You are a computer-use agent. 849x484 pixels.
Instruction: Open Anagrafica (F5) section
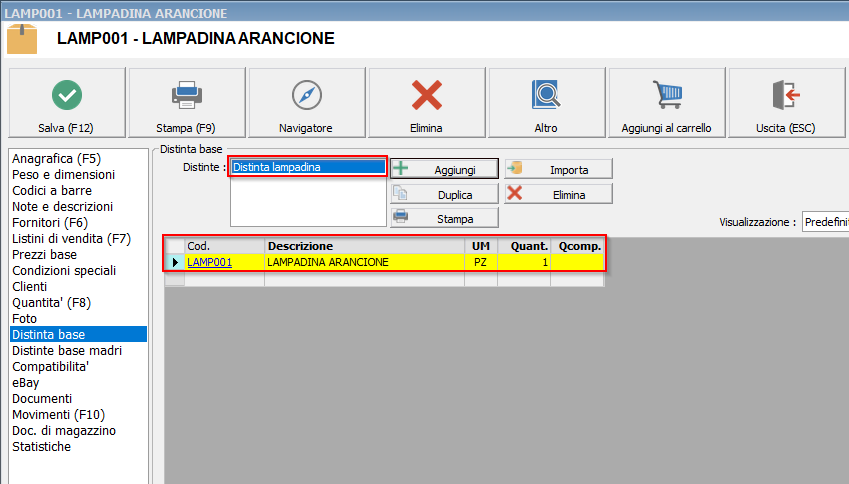point(55,158)
